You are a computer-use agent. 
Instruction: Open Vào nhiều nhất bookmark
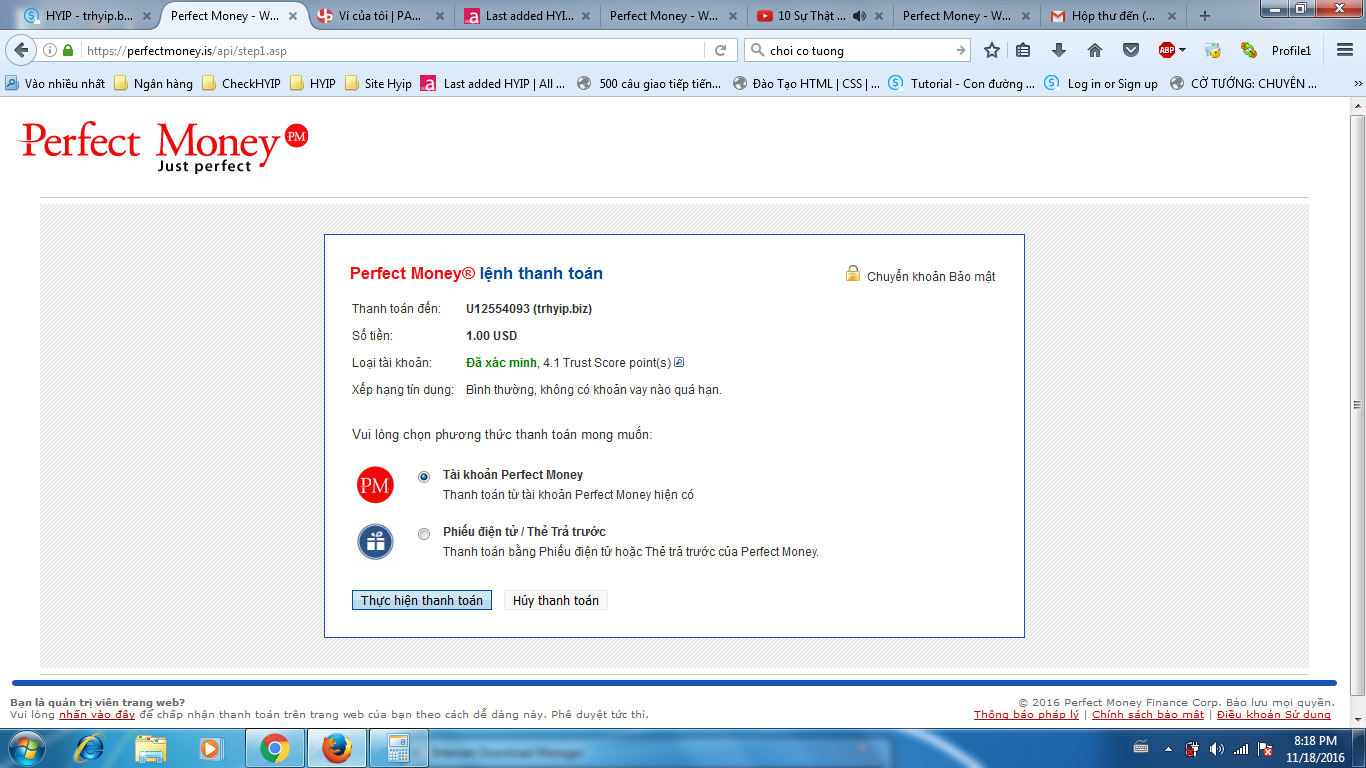[x=55, y=84]
